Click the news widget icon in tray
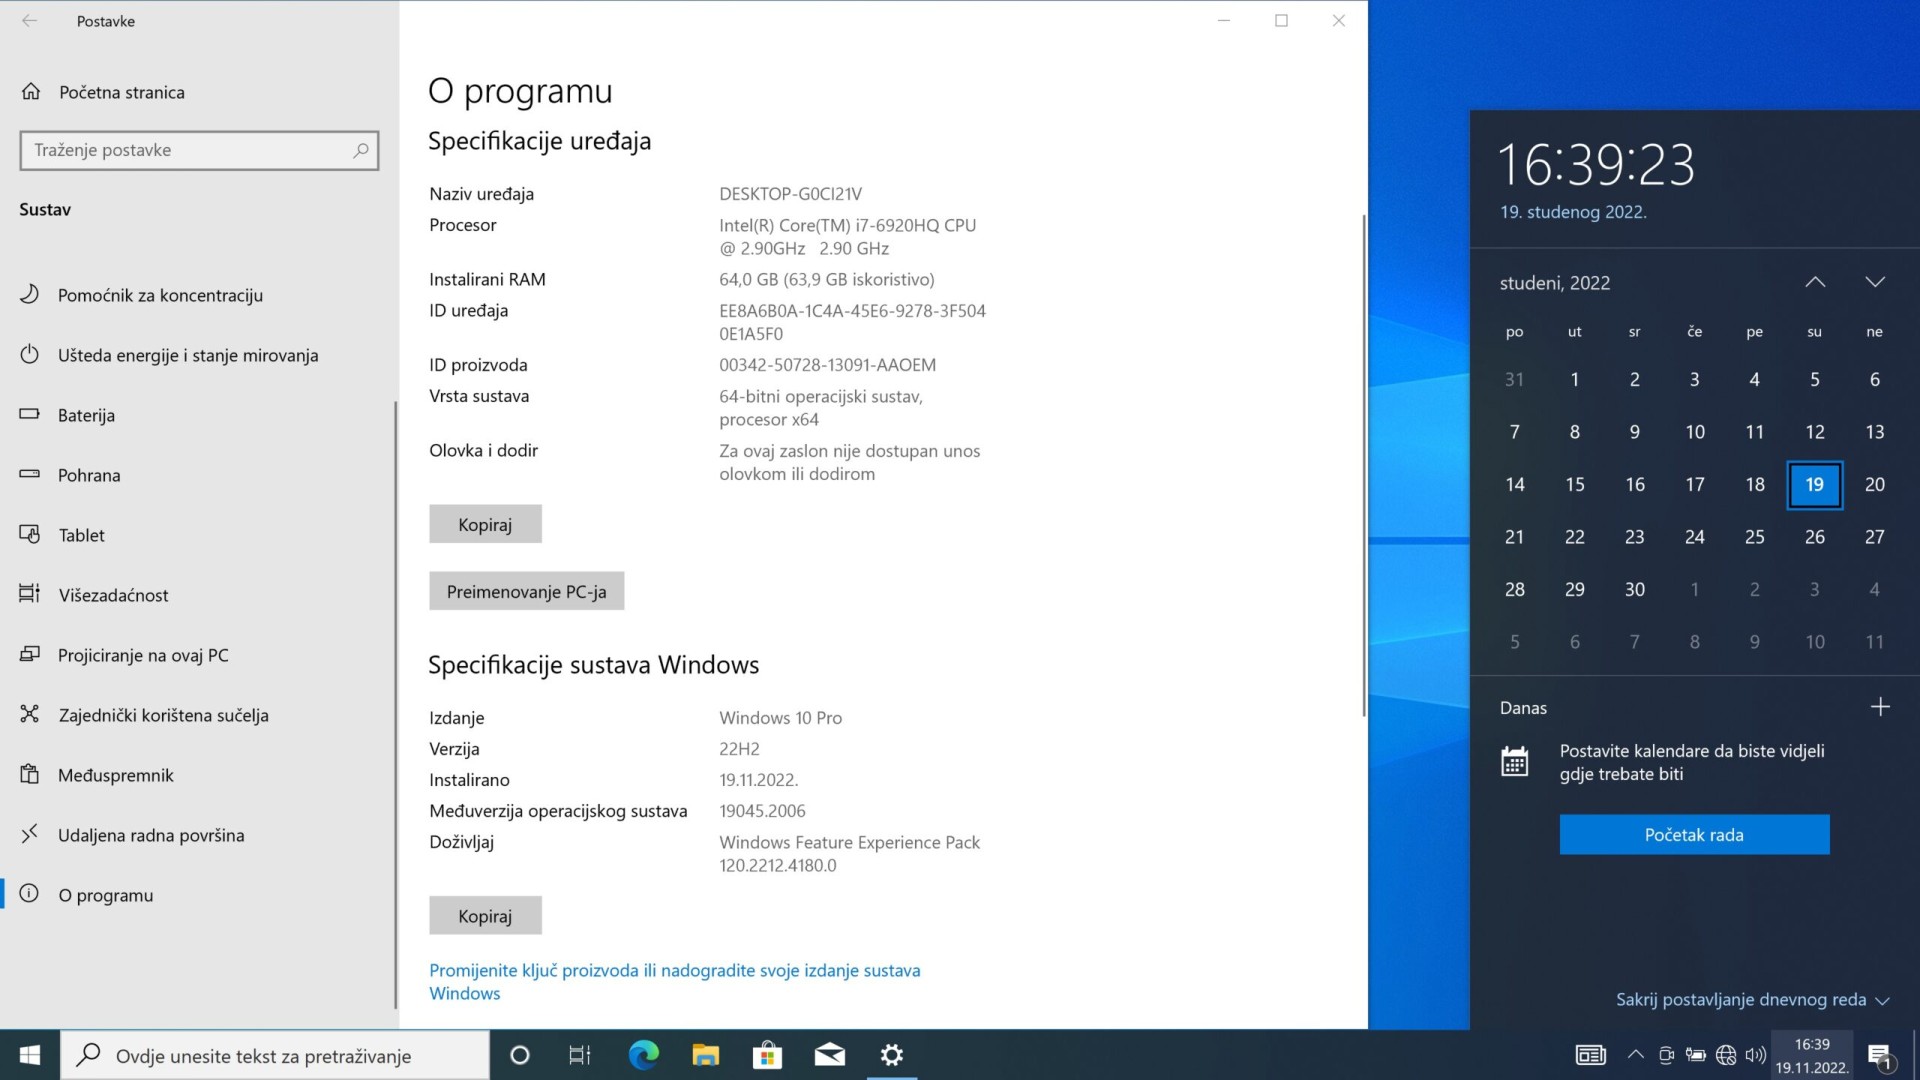Image resolution: width=1920 pixels, height=1080 pixels. click(1590, 1055)
